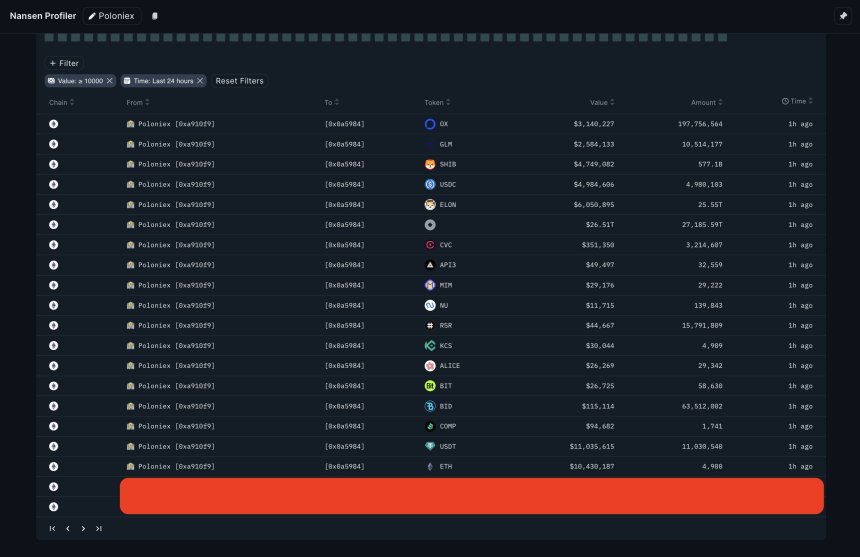The width and height of the screenshot is (860, 557).
Task: Click the COMP token icon
Action: click(x=430, y=426)
